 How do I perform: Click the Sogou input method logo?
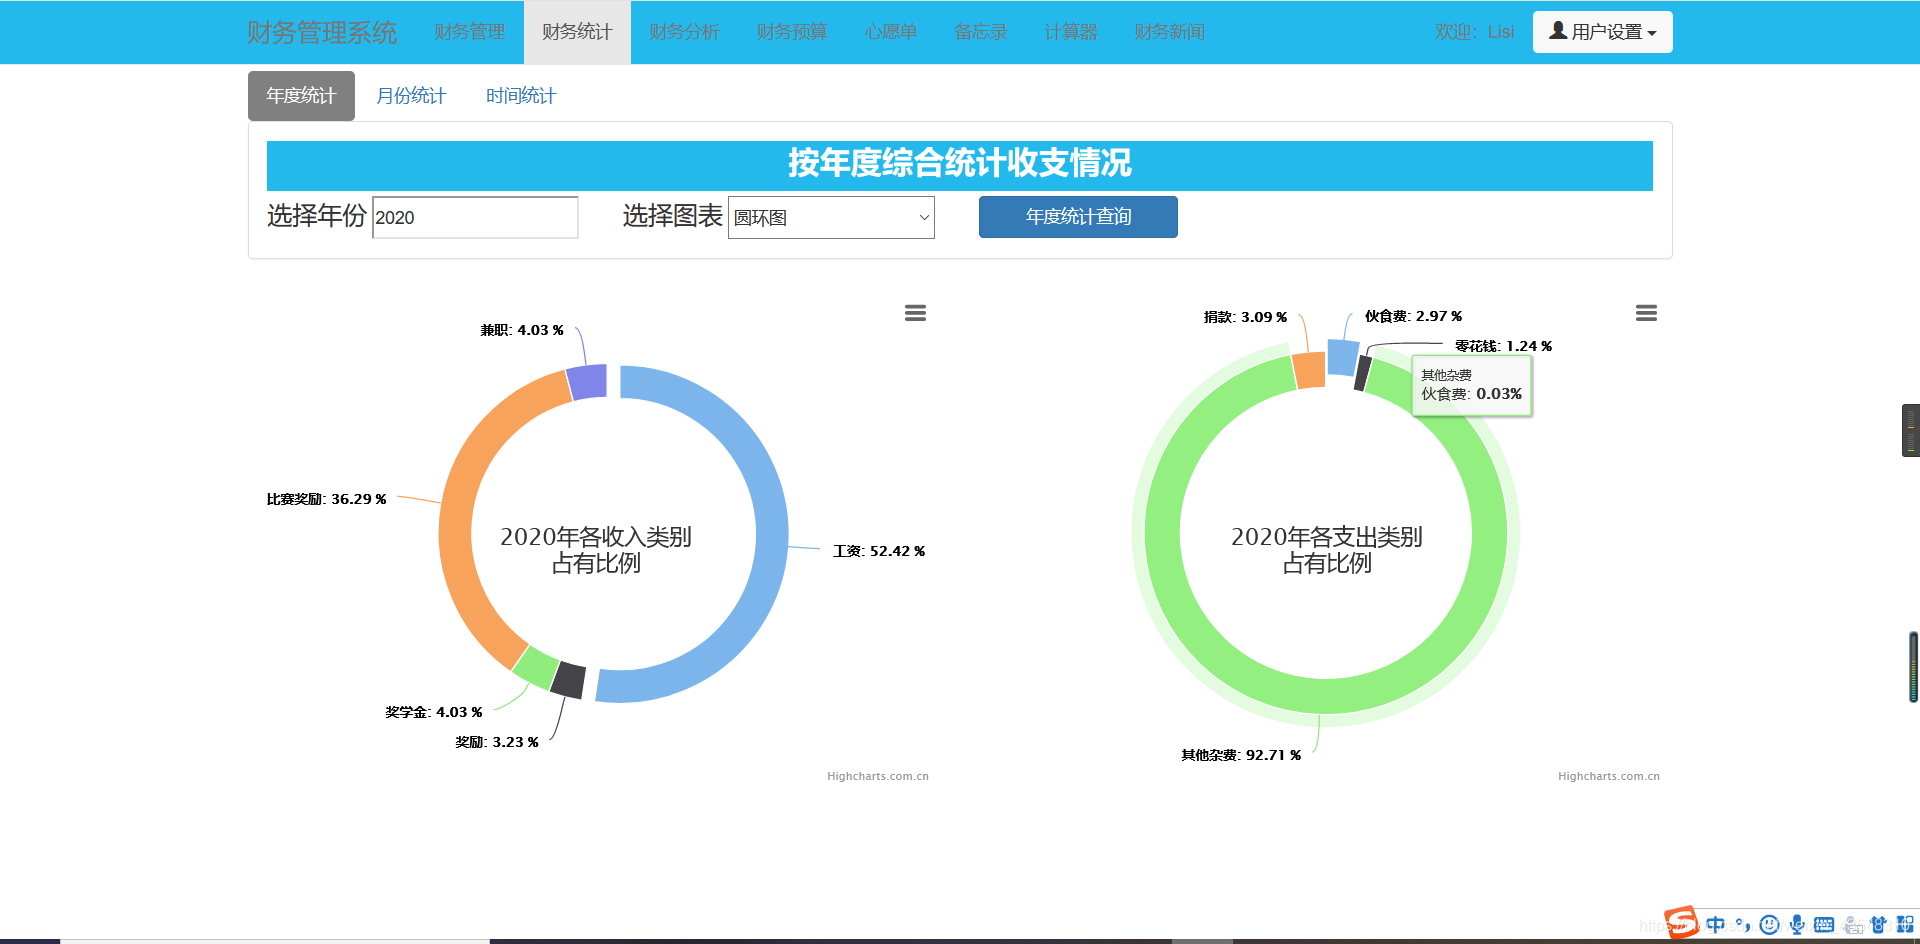coord(1680,925)
